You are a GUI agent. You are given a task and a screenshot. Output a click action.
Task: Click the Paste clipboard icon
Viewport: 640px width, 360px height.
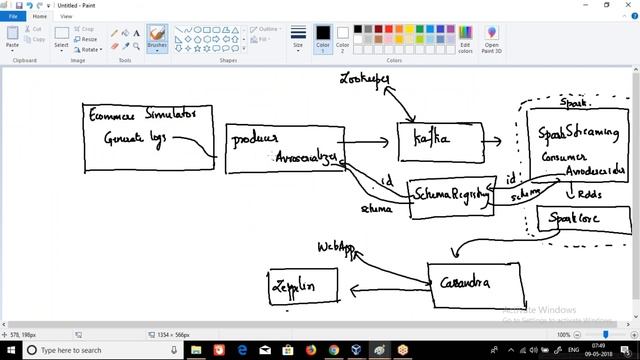point(12,33)
